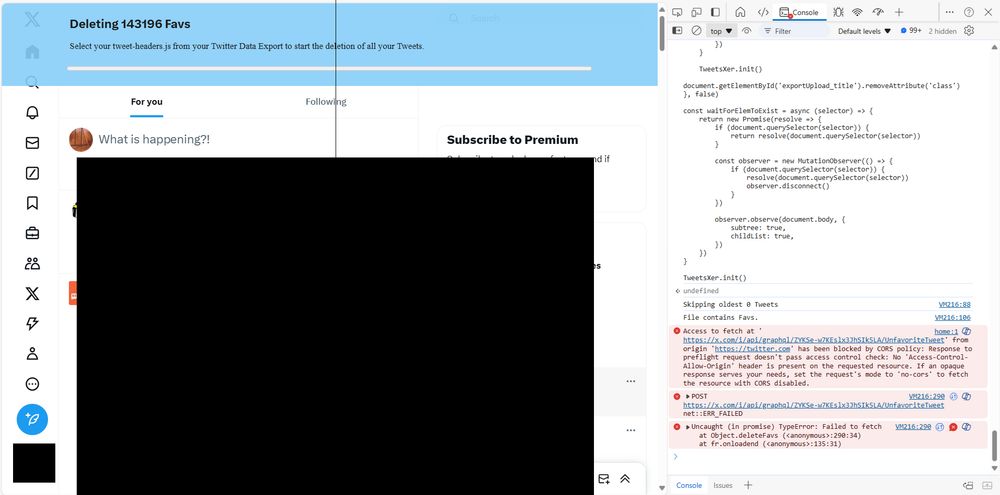Open the Elements tab code icon
This screenshot has height=495, width=1000.
pyautogui.click(x=763, y=12)
